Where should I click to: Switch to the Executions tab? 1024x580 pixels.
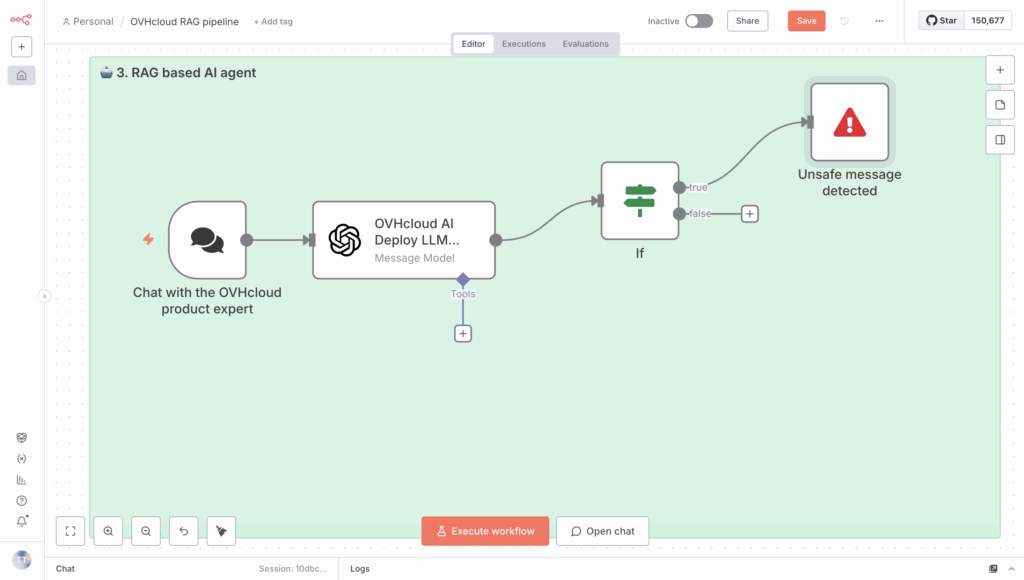click(523, 44)
